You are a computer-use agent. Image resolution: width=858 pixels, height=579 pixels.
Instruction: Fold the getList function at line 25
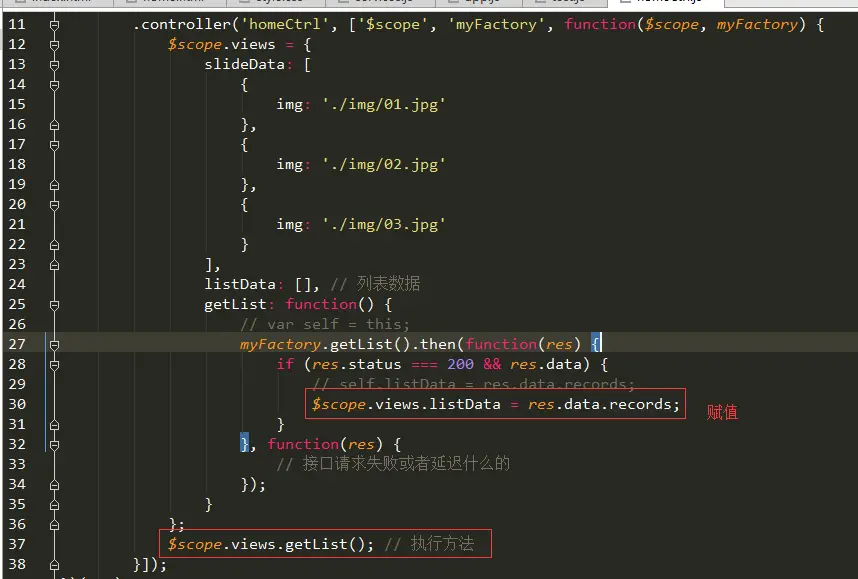pos(54,305)
